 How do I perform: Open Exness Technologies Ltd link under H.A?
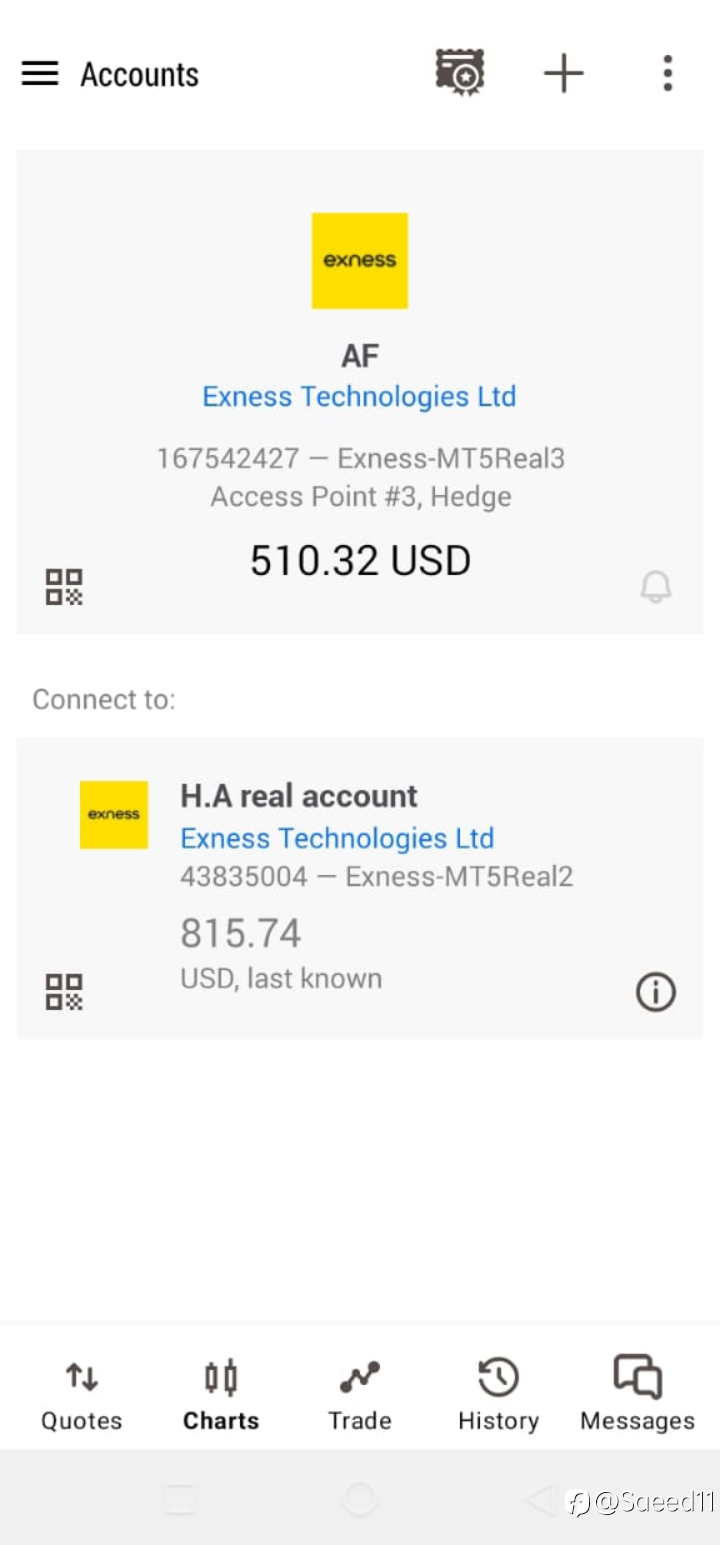click(337, 838)
